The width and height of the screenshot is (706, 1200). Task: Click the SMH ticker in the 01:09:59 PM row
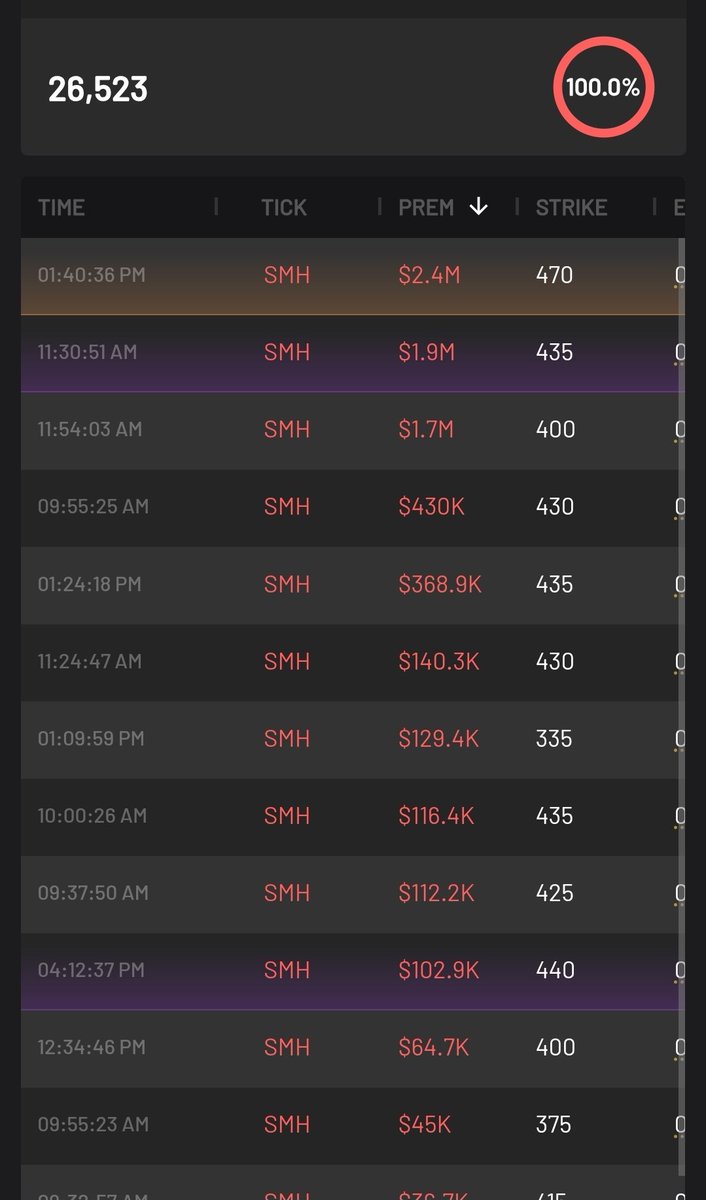[x=287, y=738]
